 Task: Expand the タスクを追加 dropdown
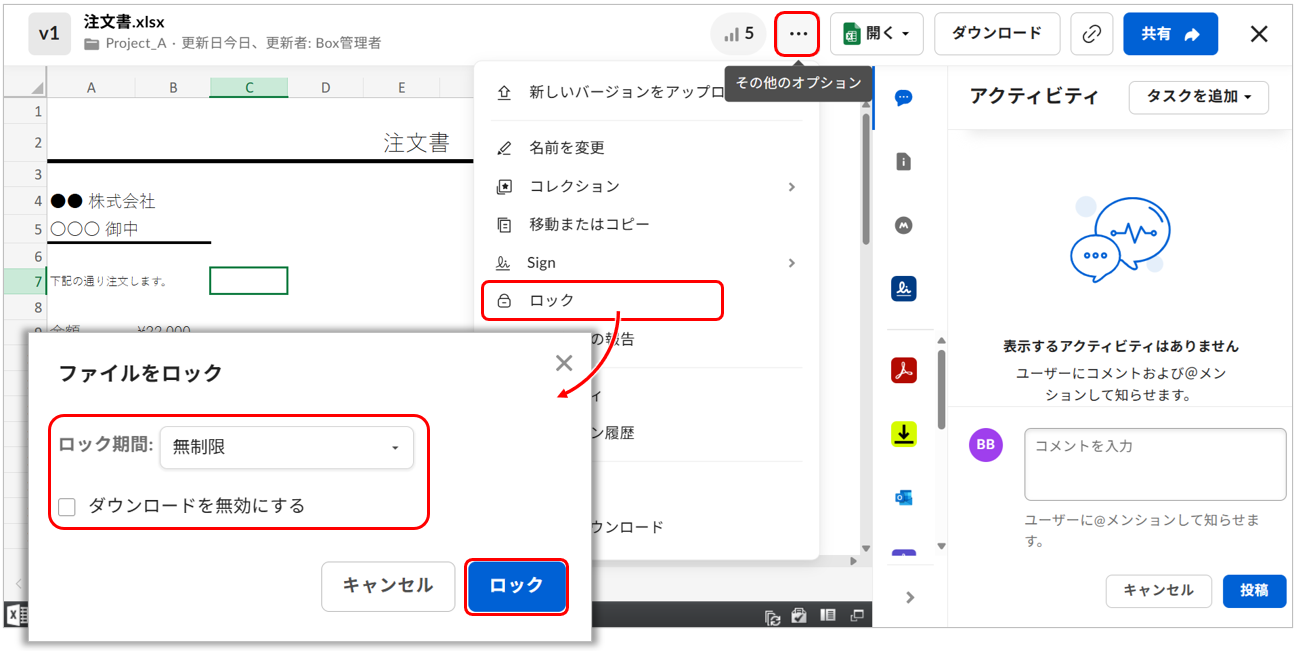tap(1198, 97)
